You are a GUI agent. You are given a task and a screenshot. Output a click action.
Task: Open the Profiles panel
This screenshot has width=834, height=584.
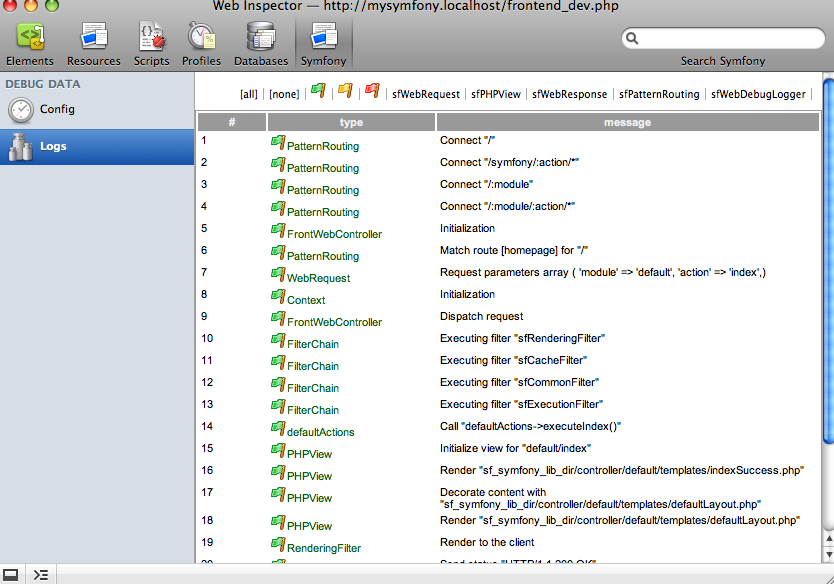click(x=201, y=43)
